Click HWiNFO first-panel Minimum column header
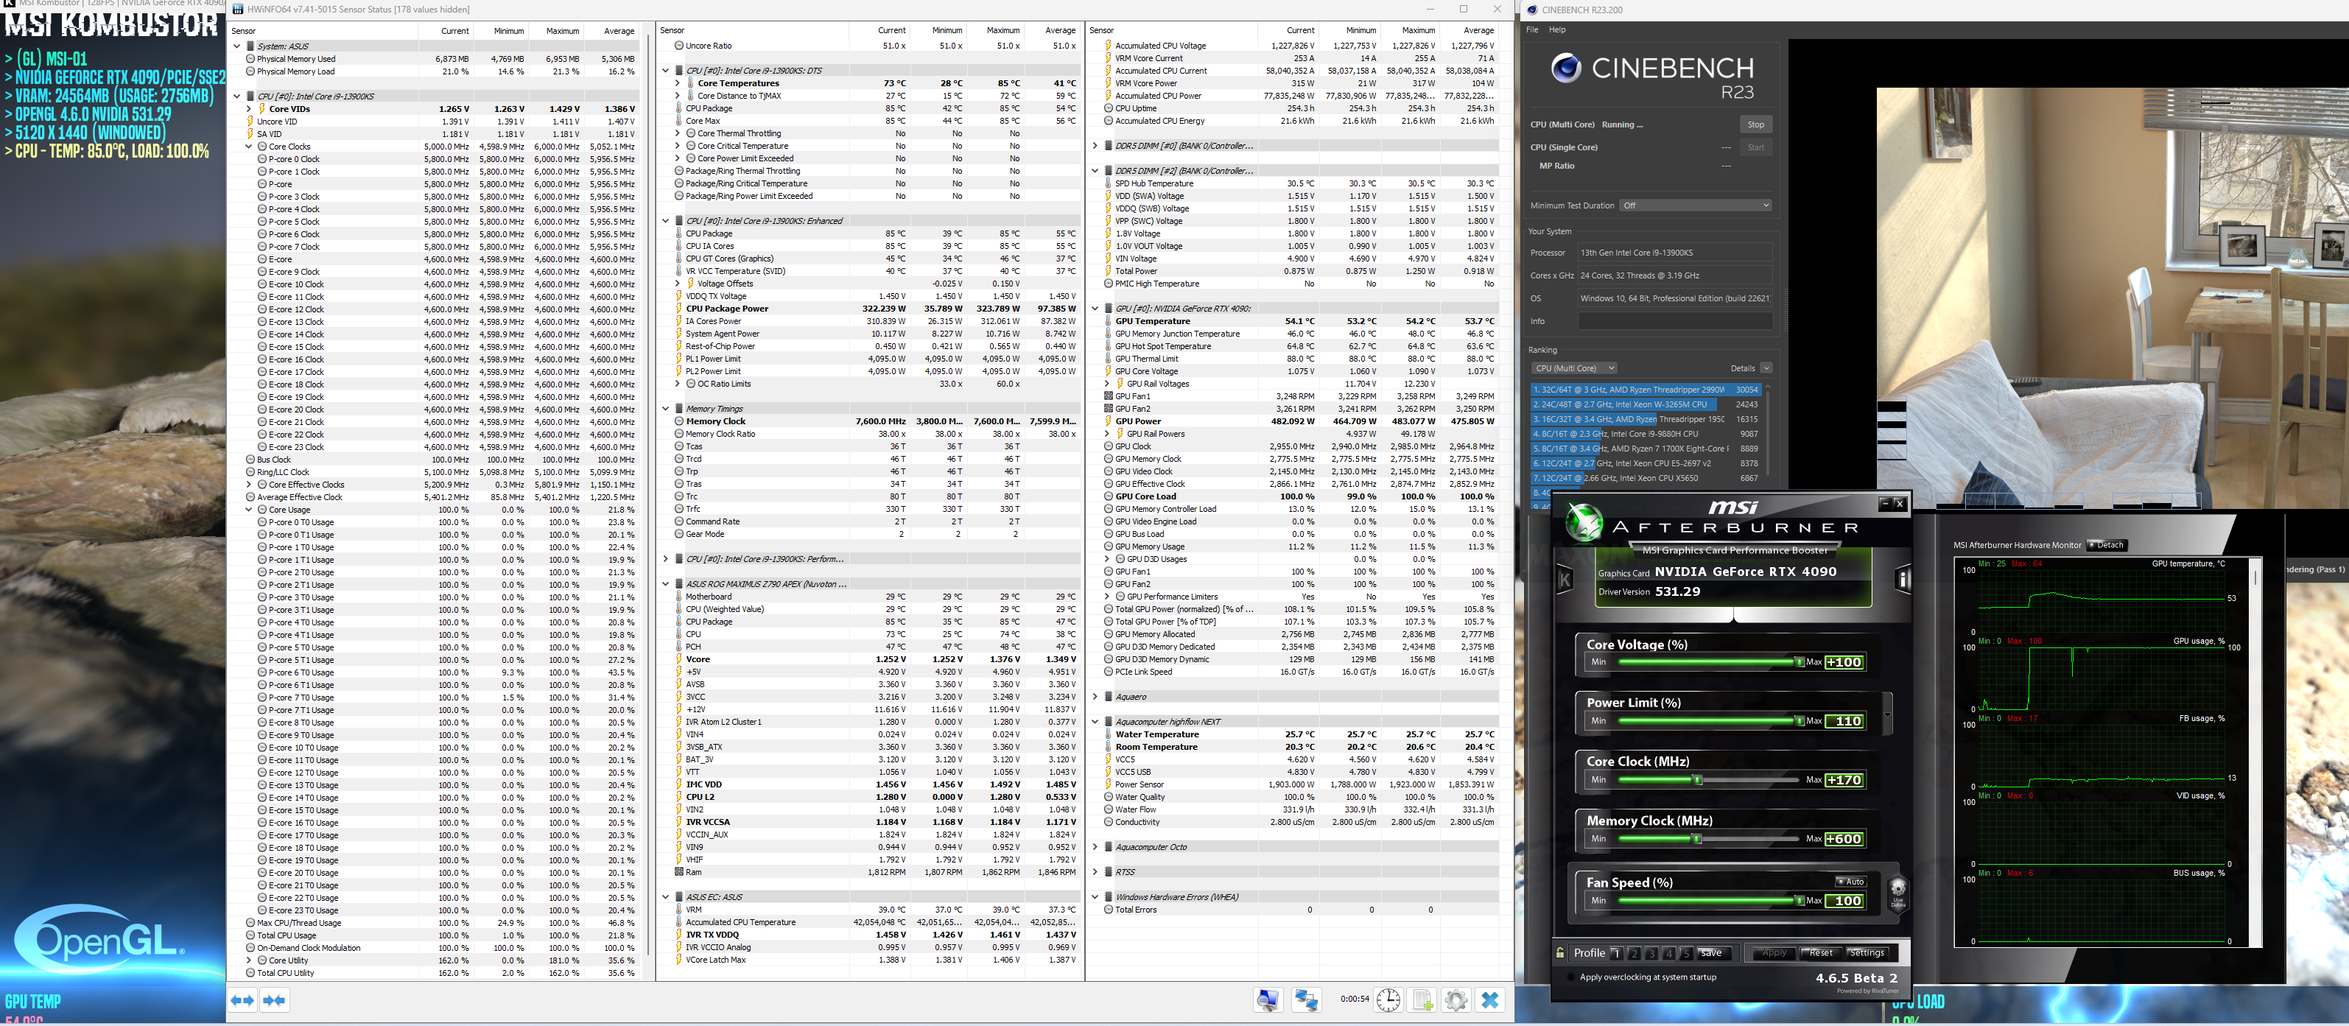The width and height of the screenshot is (2349, 1026). coord(508,31)
